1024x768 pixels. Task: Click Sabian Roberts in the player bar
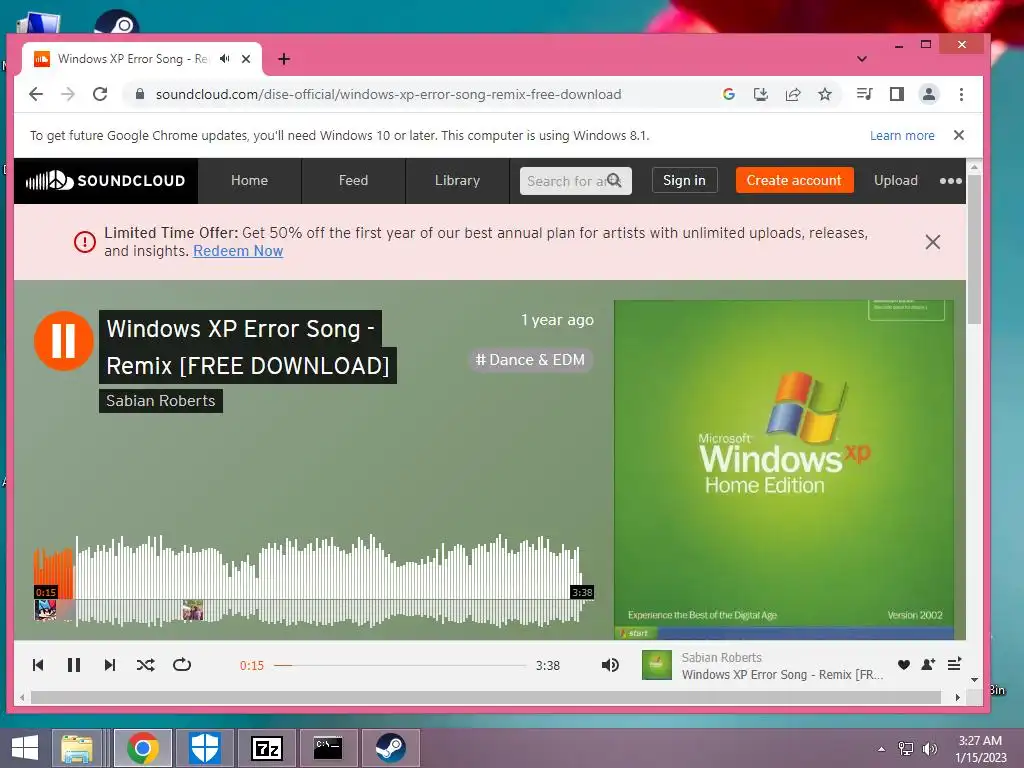click(x=722, y=657)
